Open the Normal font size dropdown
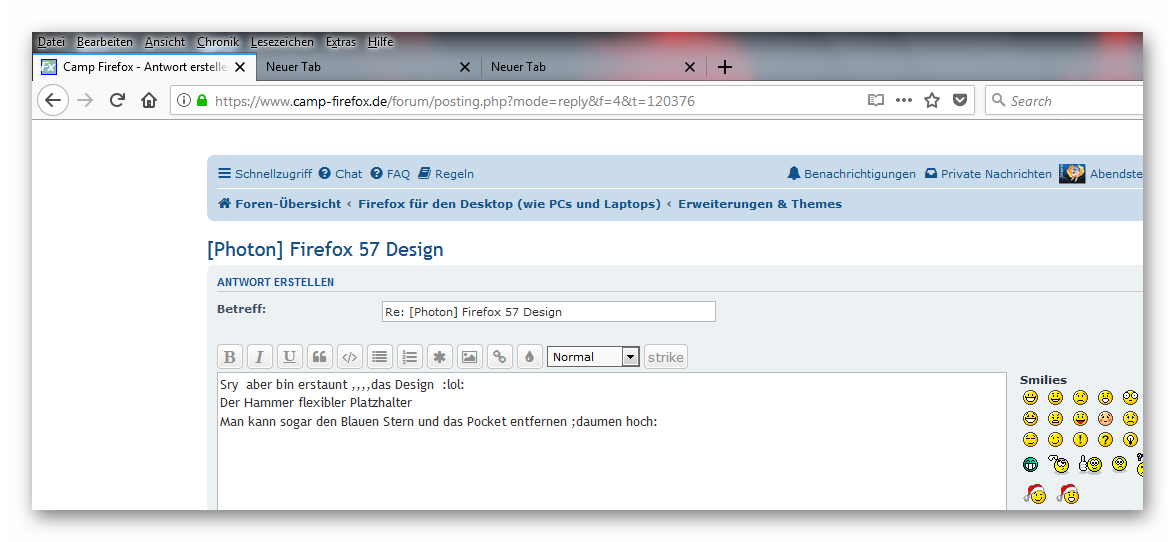The height and width of the screenshot is (542, 1175). (x=593, y=357)
